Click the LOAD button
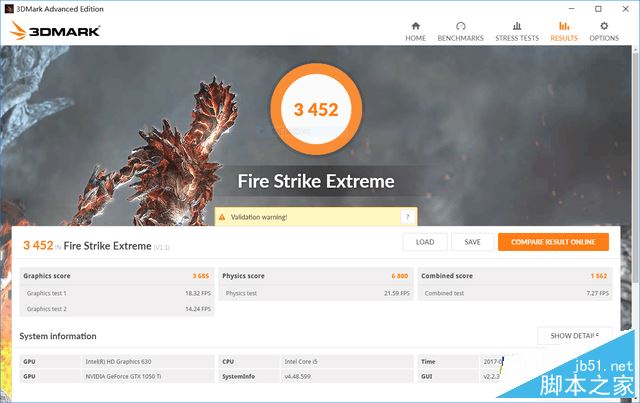The image size is (640, 403). click(x=425, y=242)
